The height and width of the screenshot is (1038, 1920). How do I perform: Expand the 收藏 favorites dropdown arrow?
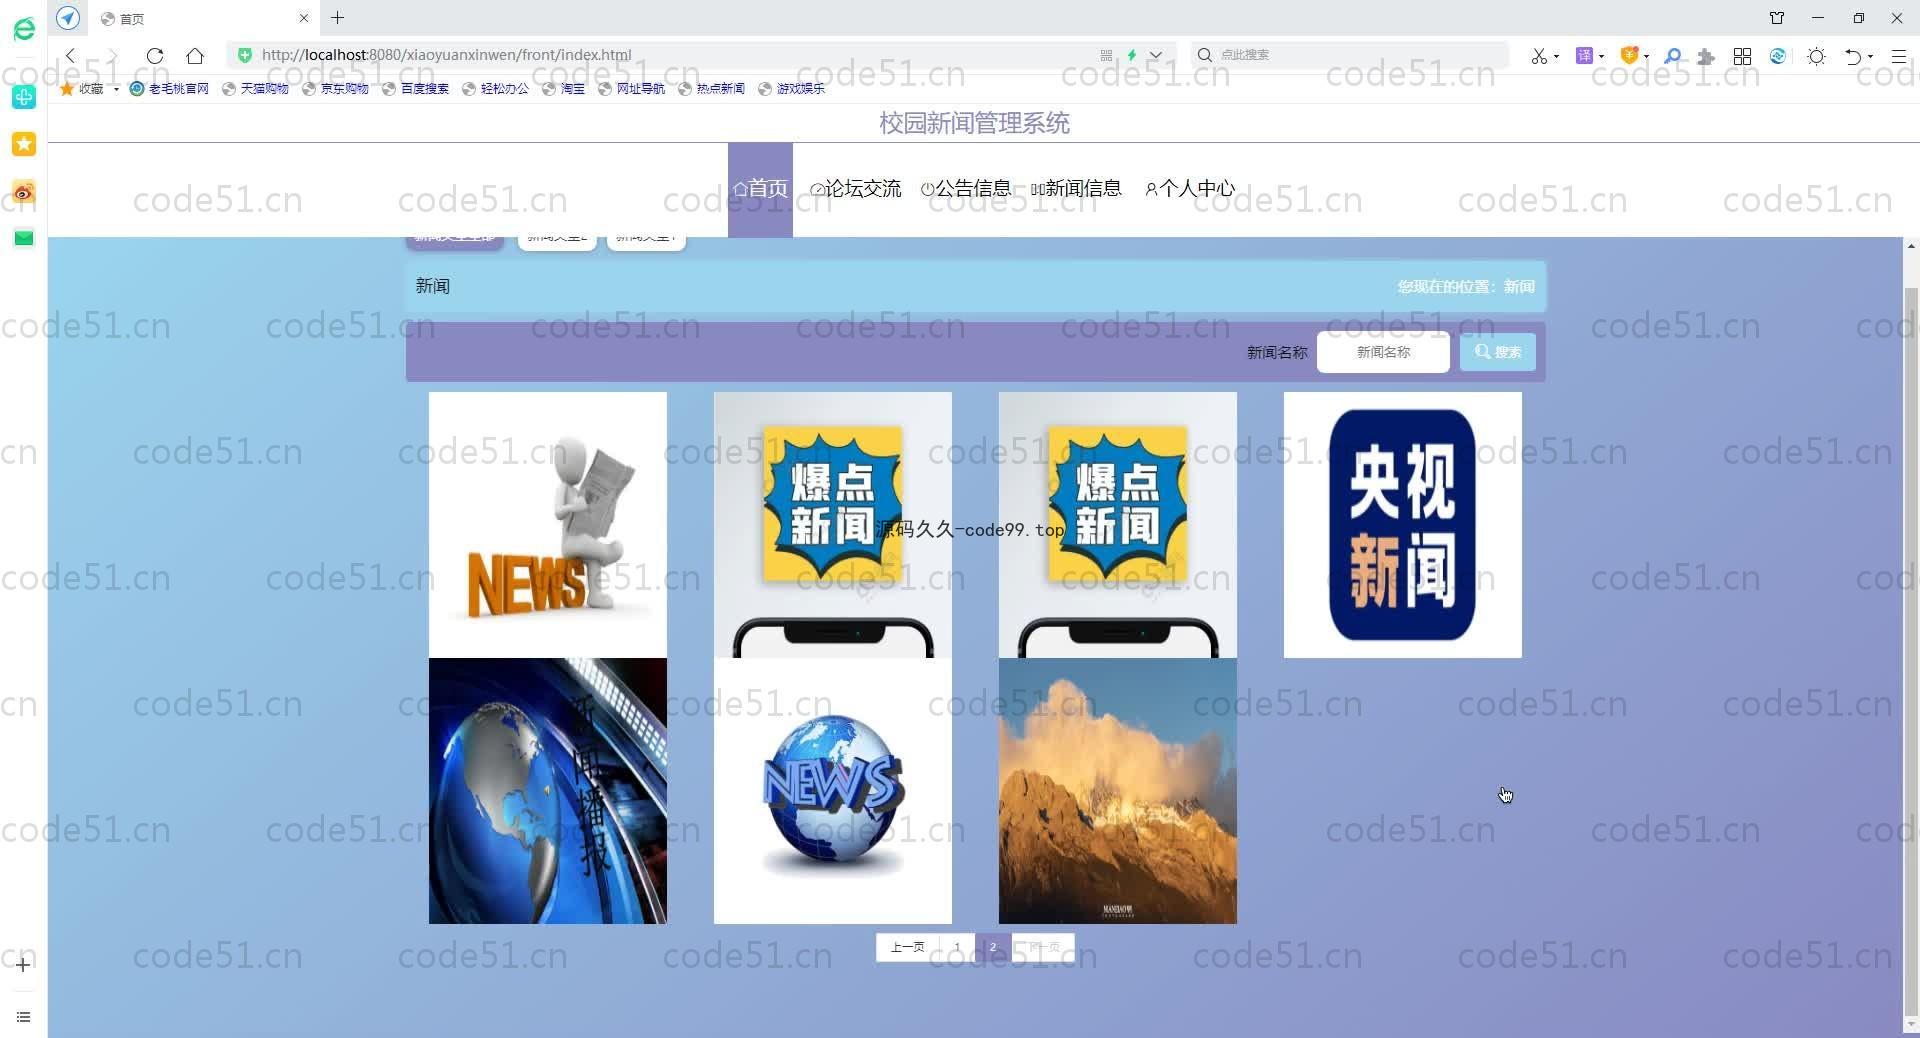point(116,89)
